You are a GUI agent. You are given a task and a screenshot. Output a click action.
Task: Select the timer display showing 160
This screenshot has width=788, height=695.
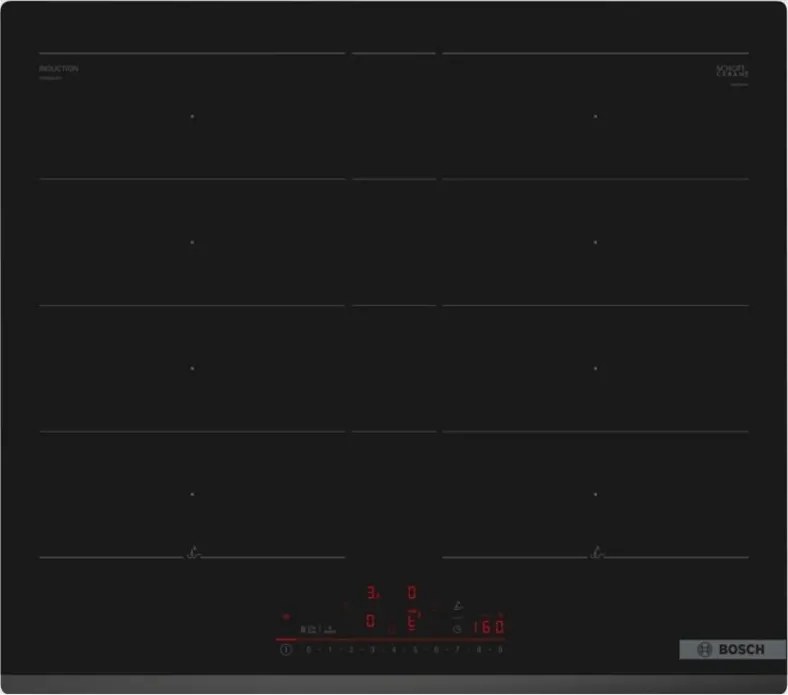tap(488, 627)
